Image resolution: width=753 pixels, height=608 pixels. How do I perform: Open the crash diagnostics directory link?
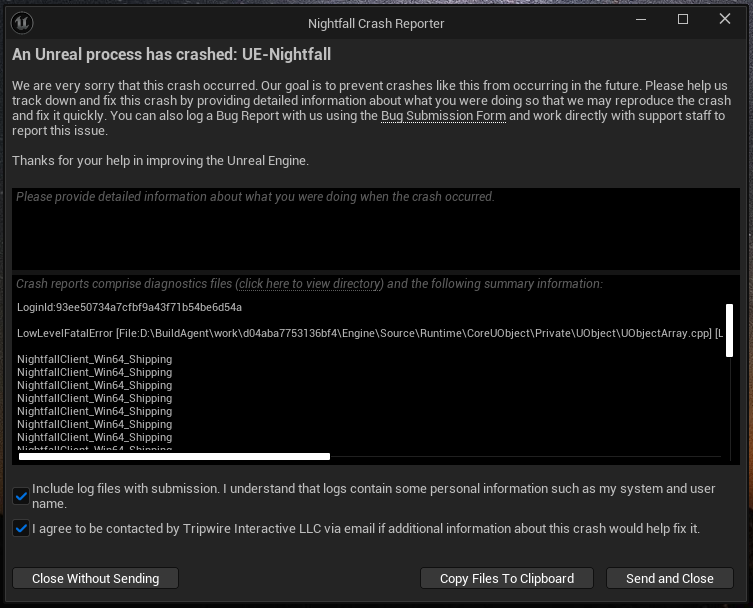point(310,284)
